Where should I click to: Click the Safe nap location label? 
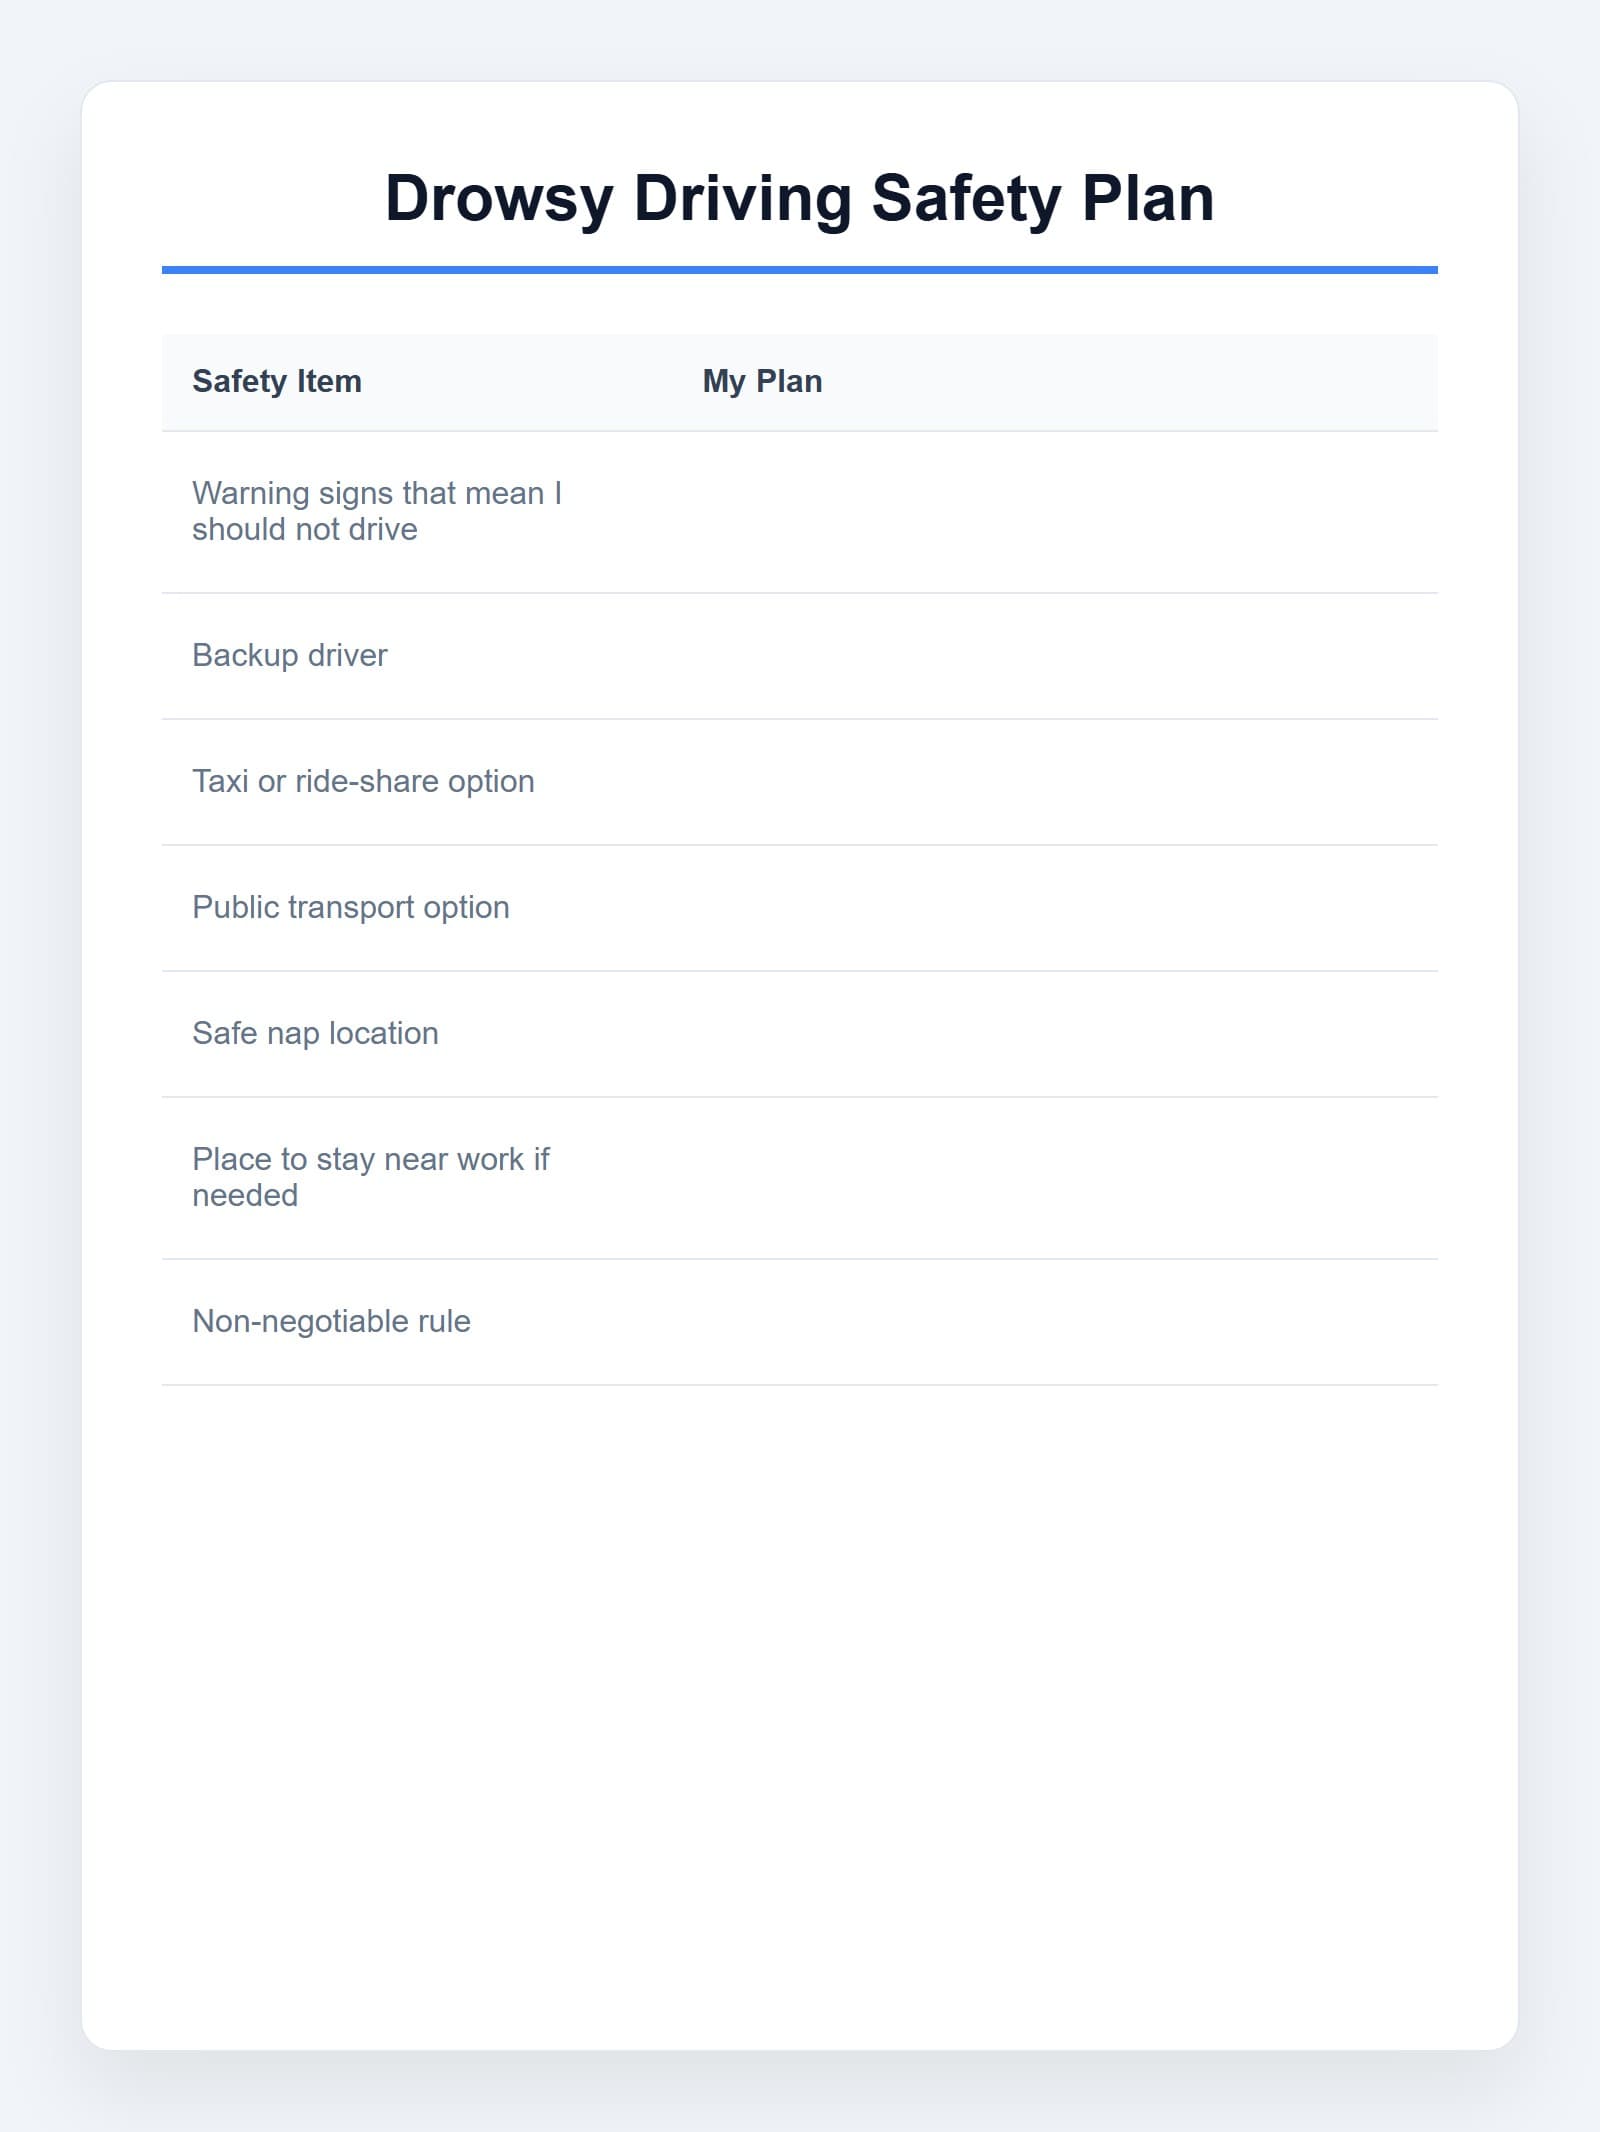pyautogui.click(x=315, y=1033)
